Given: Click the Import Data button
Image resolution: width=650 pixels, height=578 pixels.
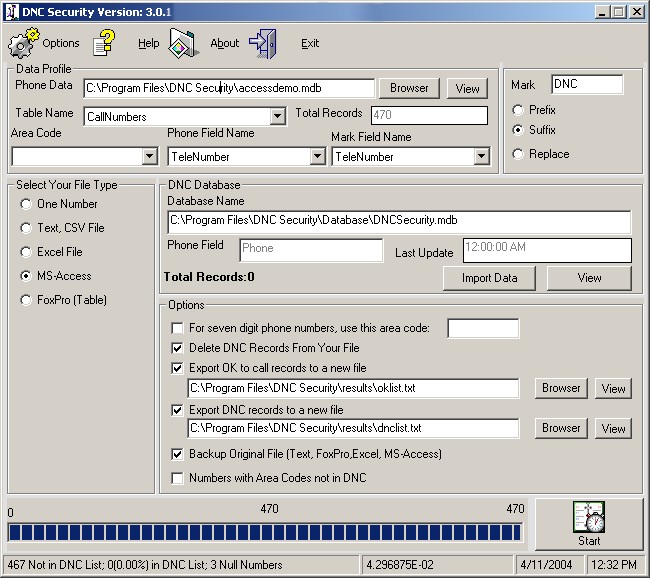Looking at the screenshot, I should (x=489, y=278).
